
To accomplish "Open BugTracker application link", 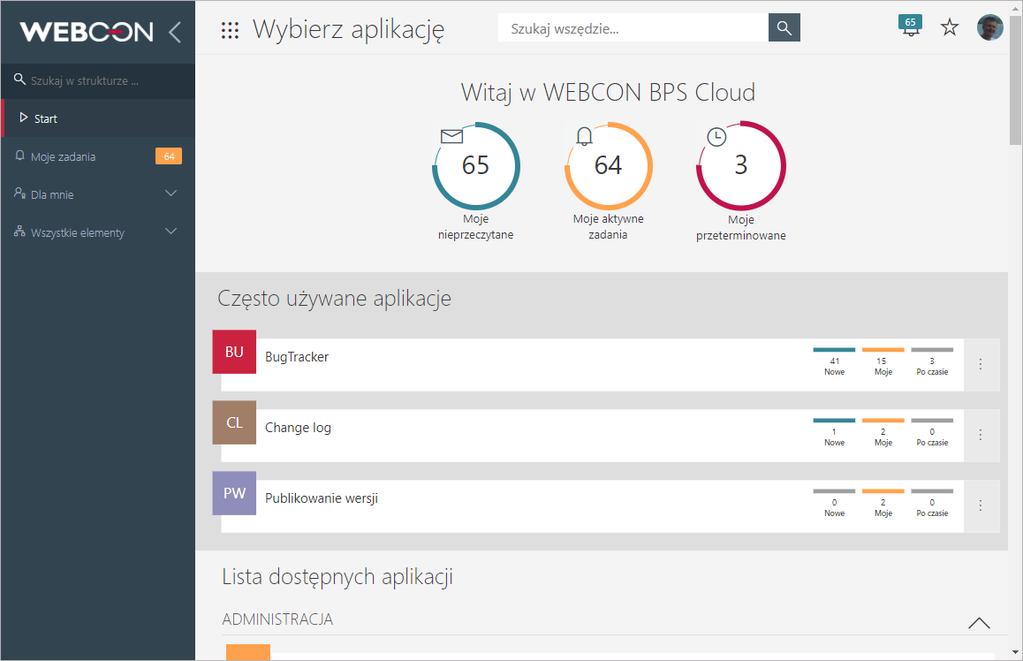I will pyautogui.click(x=296, y=357).
